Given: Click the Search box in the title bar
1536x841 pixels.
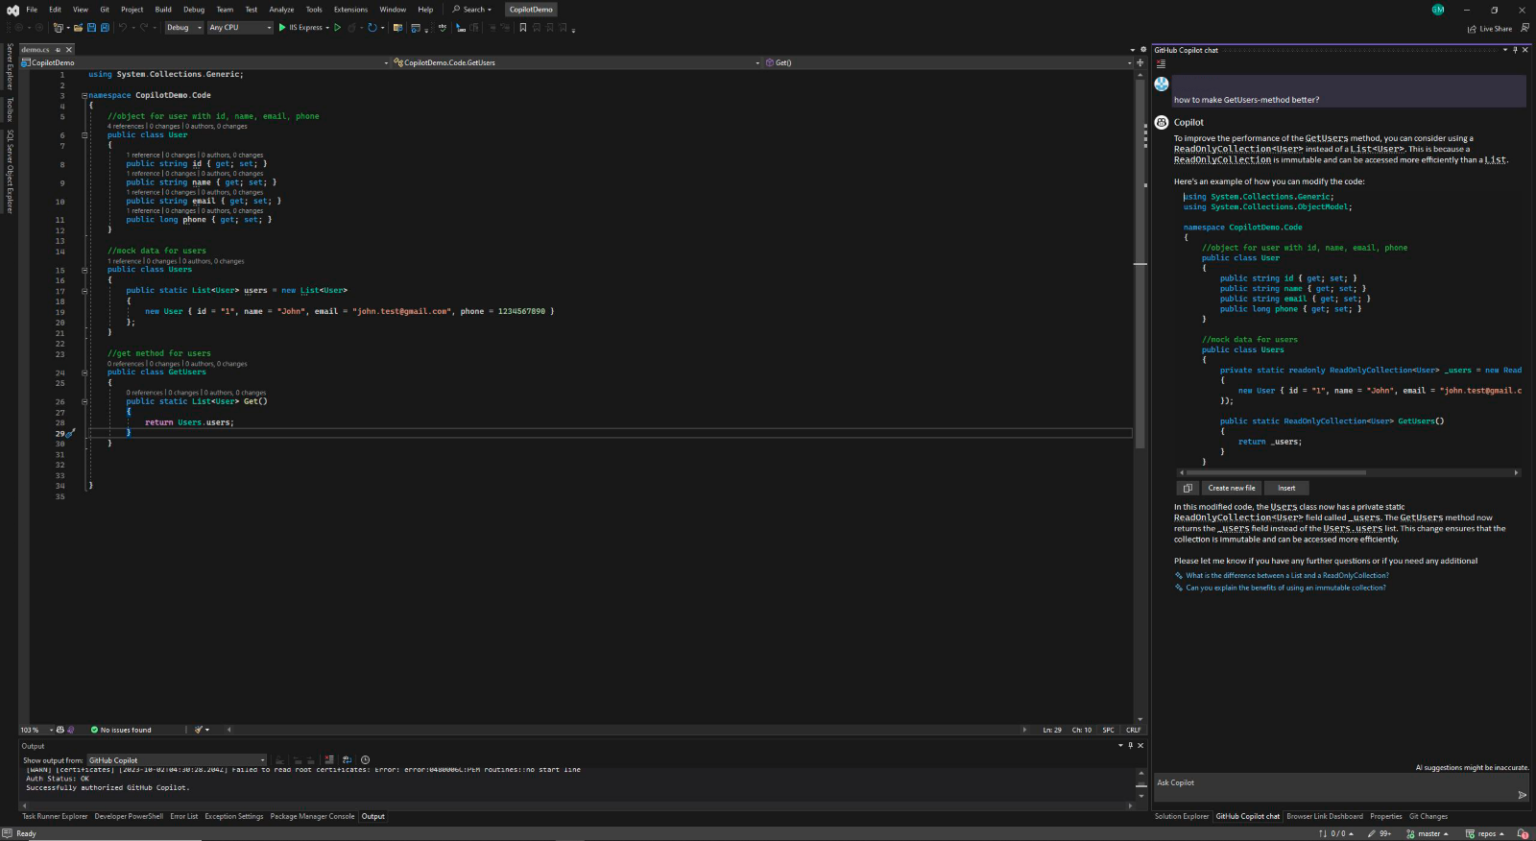Looking at the screenshot, I should (x=472, y=10).
